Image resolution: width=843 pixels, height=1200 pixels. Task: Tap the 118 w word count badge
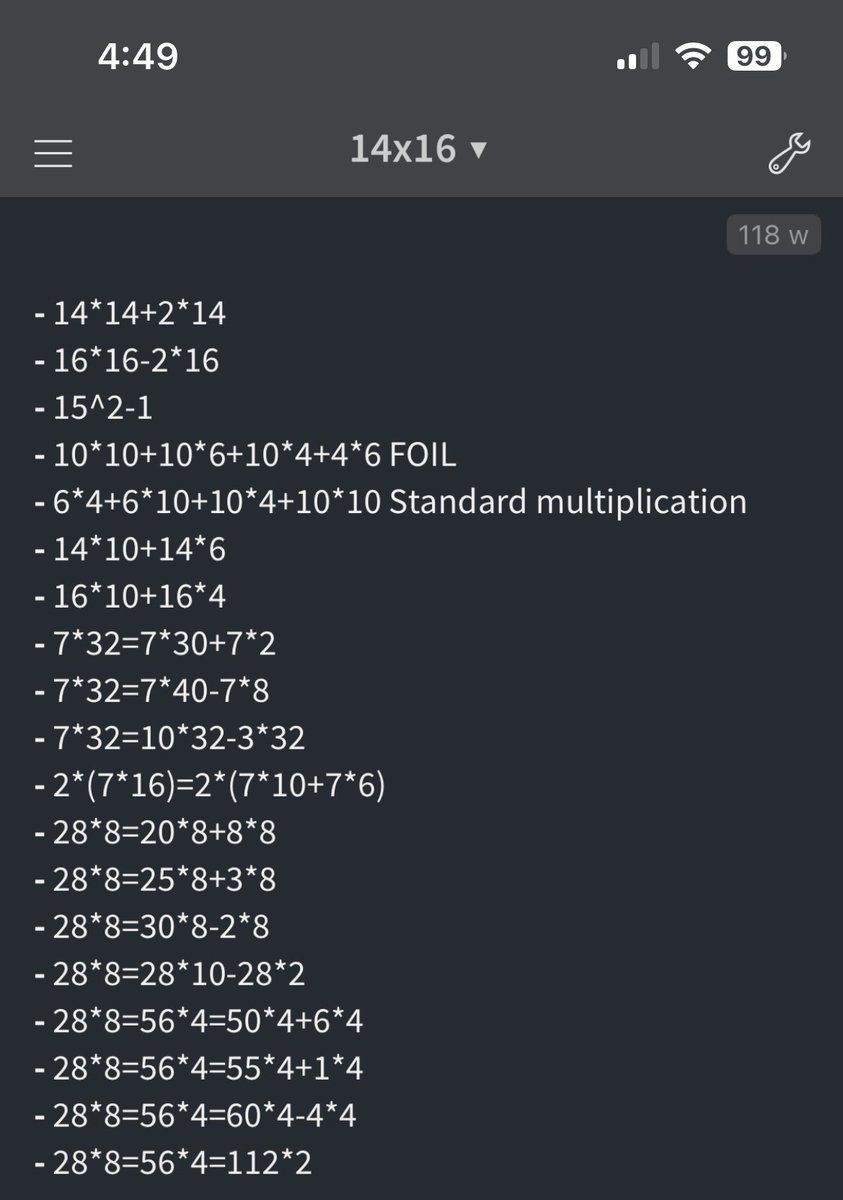tap(773, 235)
